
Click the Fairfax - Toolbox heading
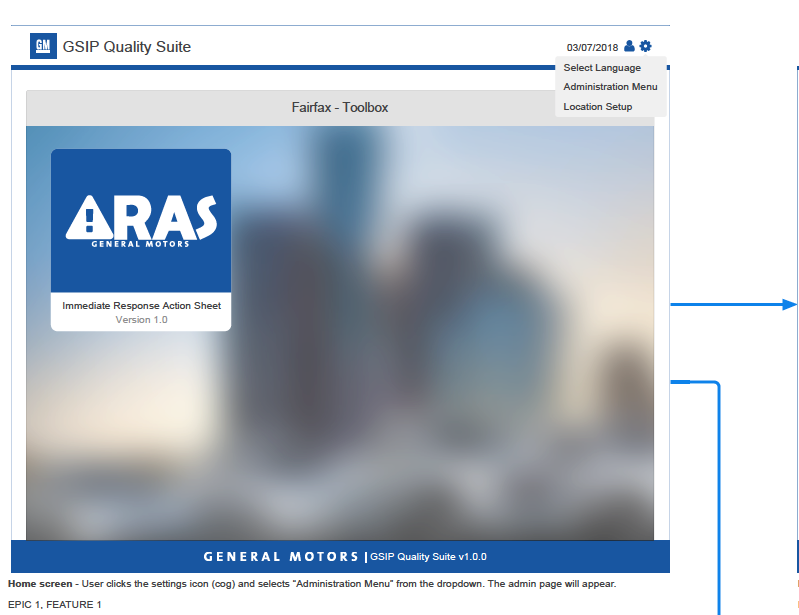click(340, 108)
